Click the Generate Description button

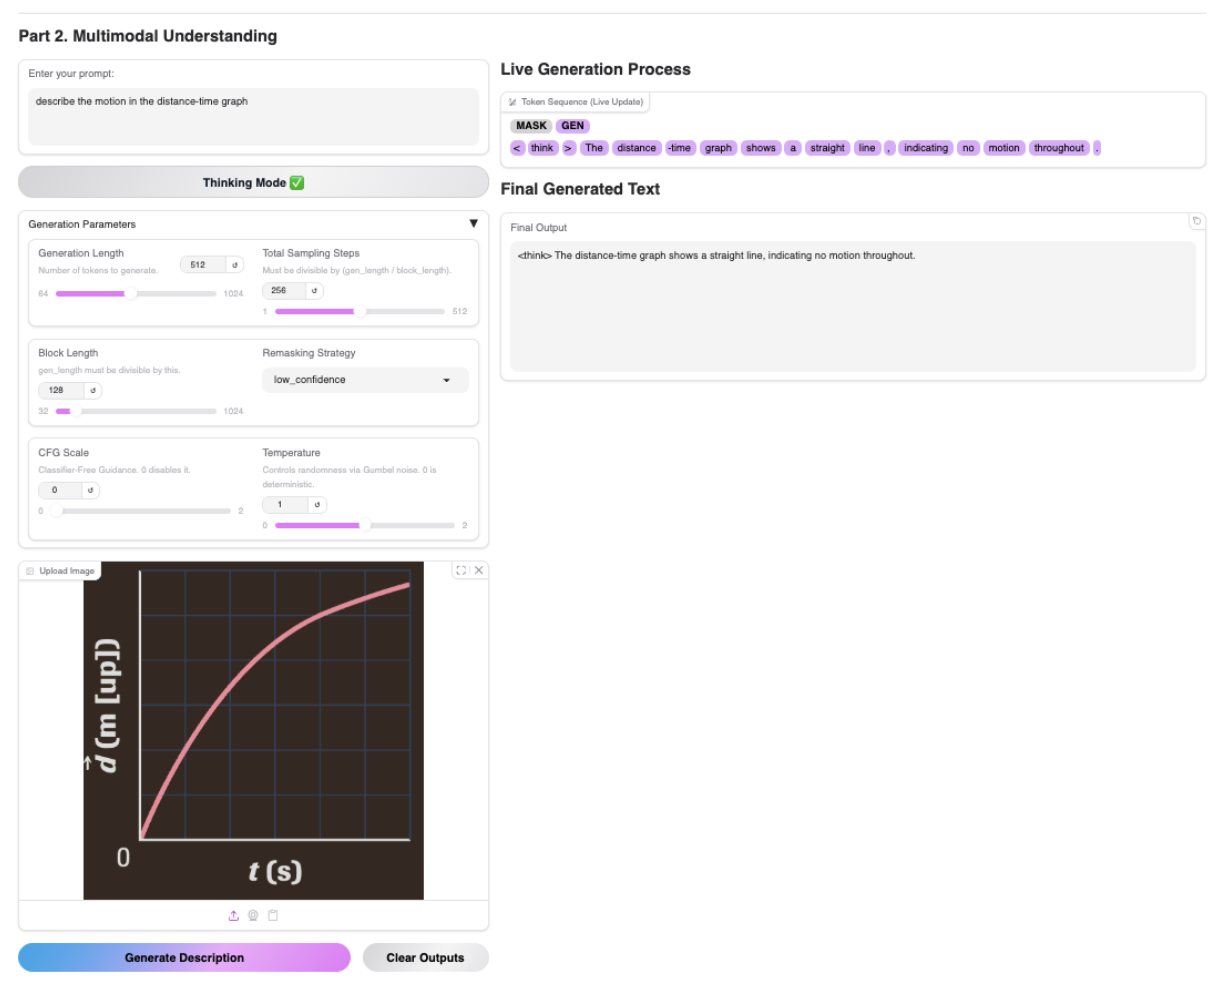click(x=184, y=958)
